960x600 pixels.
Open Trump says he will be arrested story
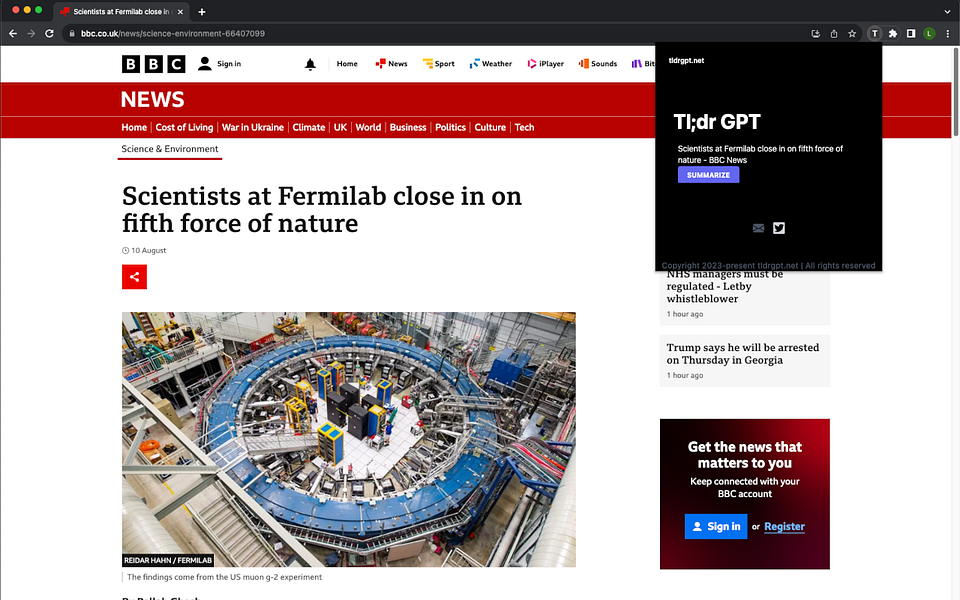coord(743,354)
